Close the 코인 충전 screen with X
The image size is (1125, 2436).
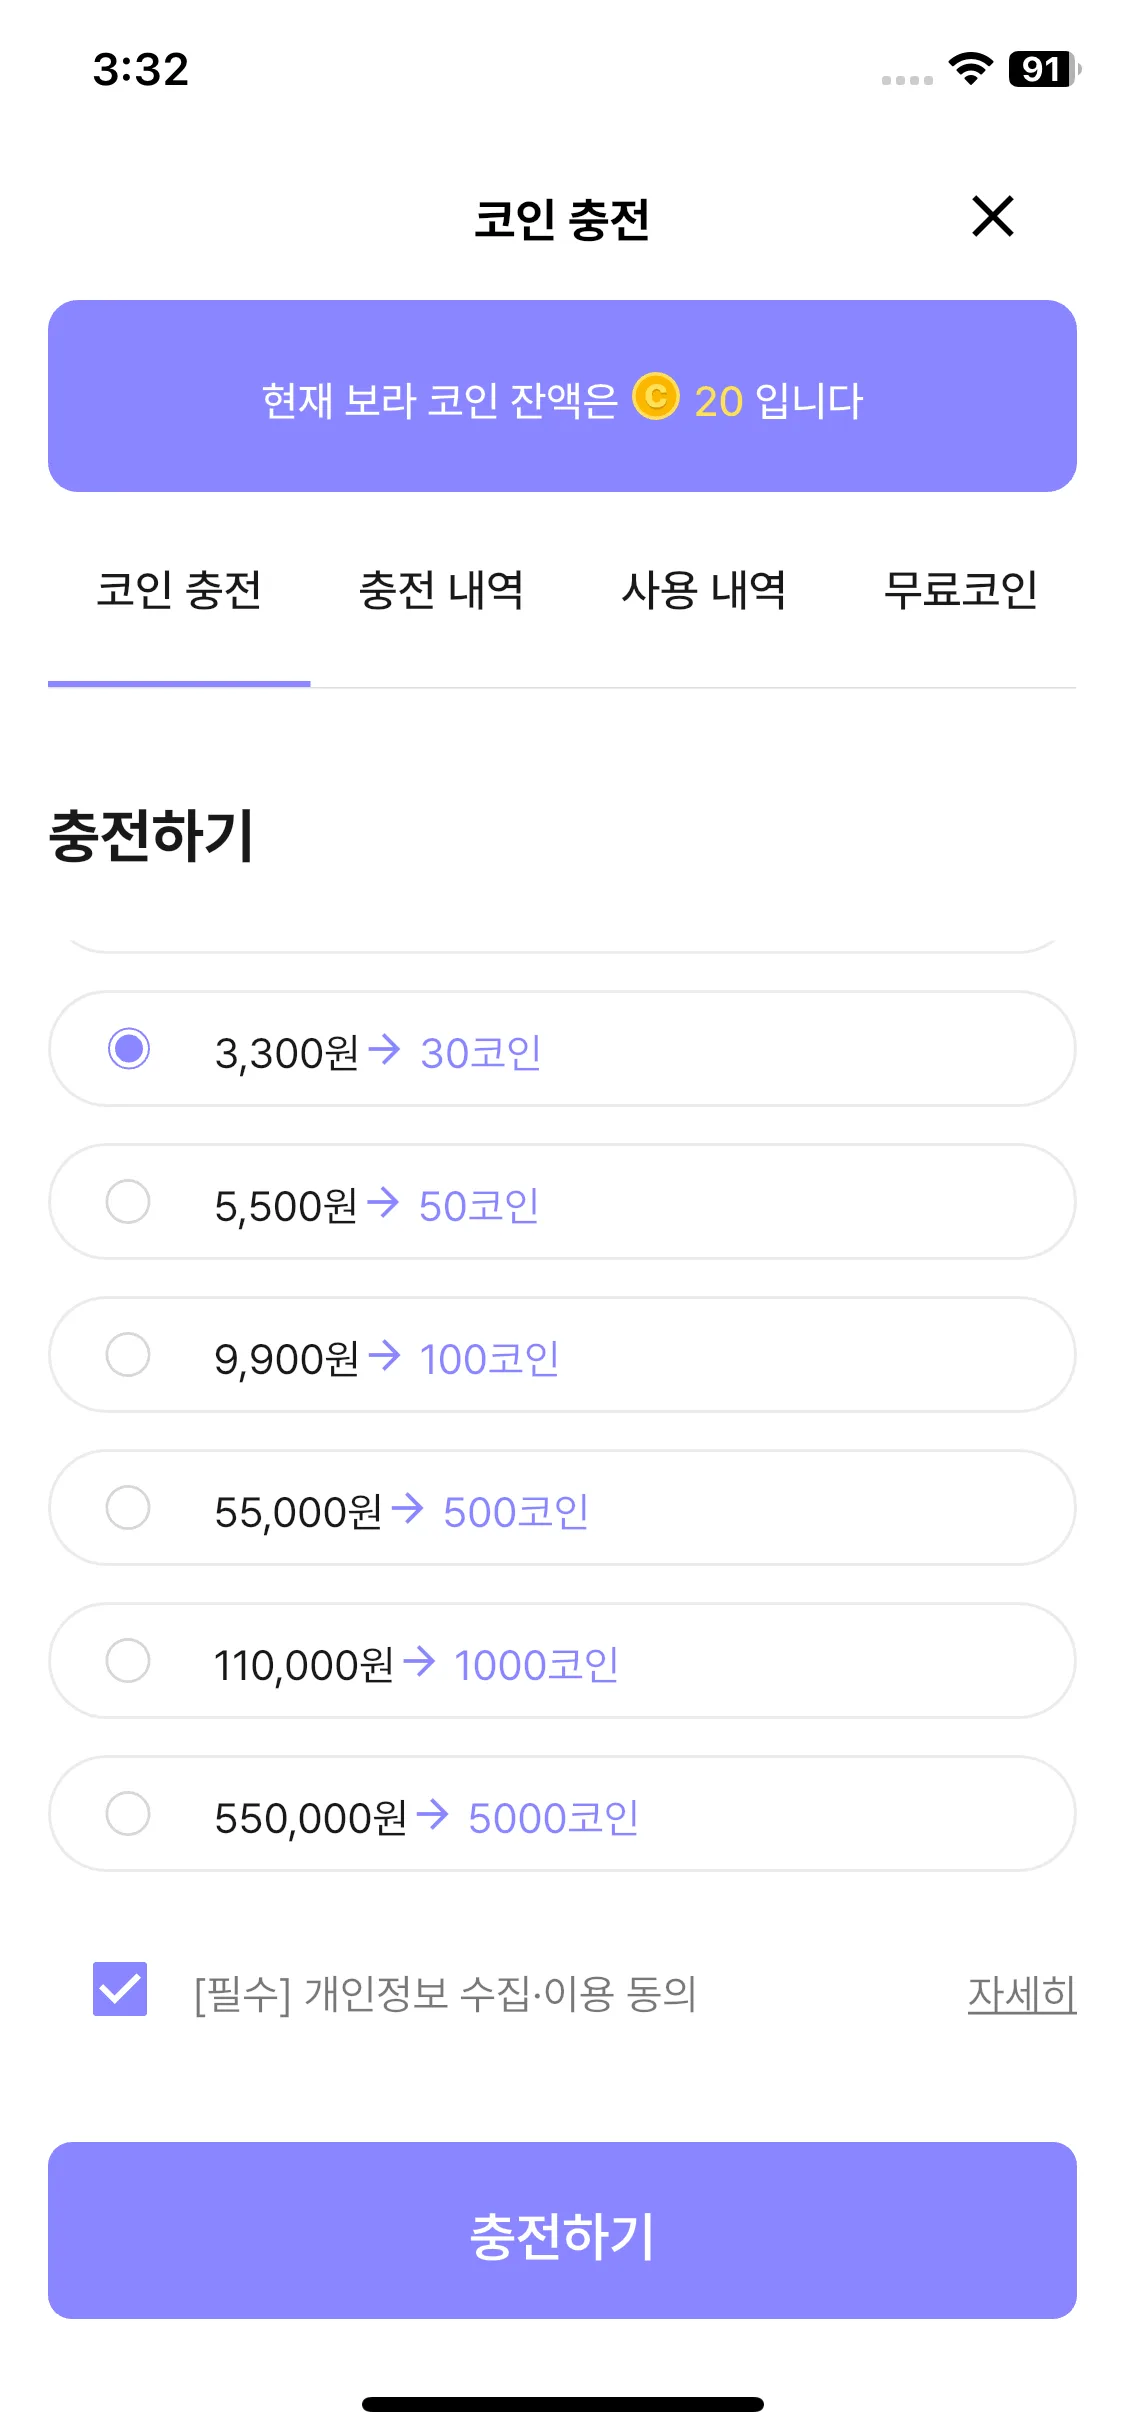pos(993,216)
